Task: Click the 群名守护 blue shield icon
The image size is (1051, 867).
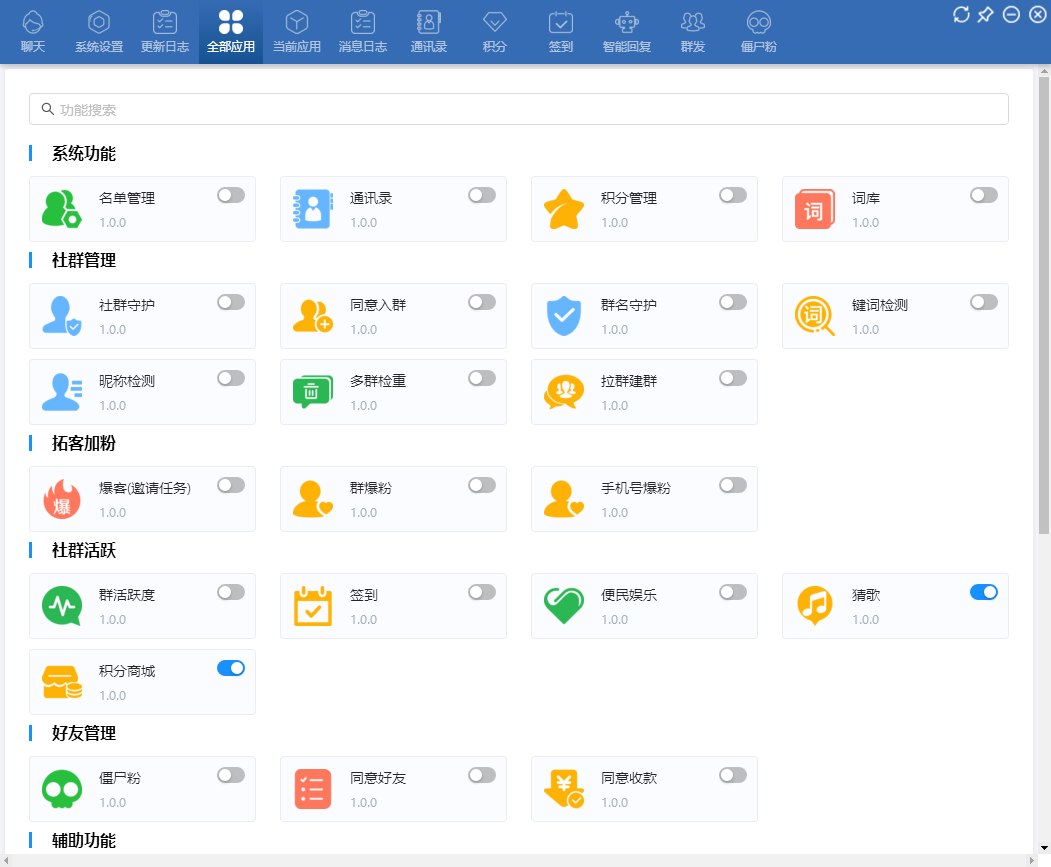Action: point(563,316)
